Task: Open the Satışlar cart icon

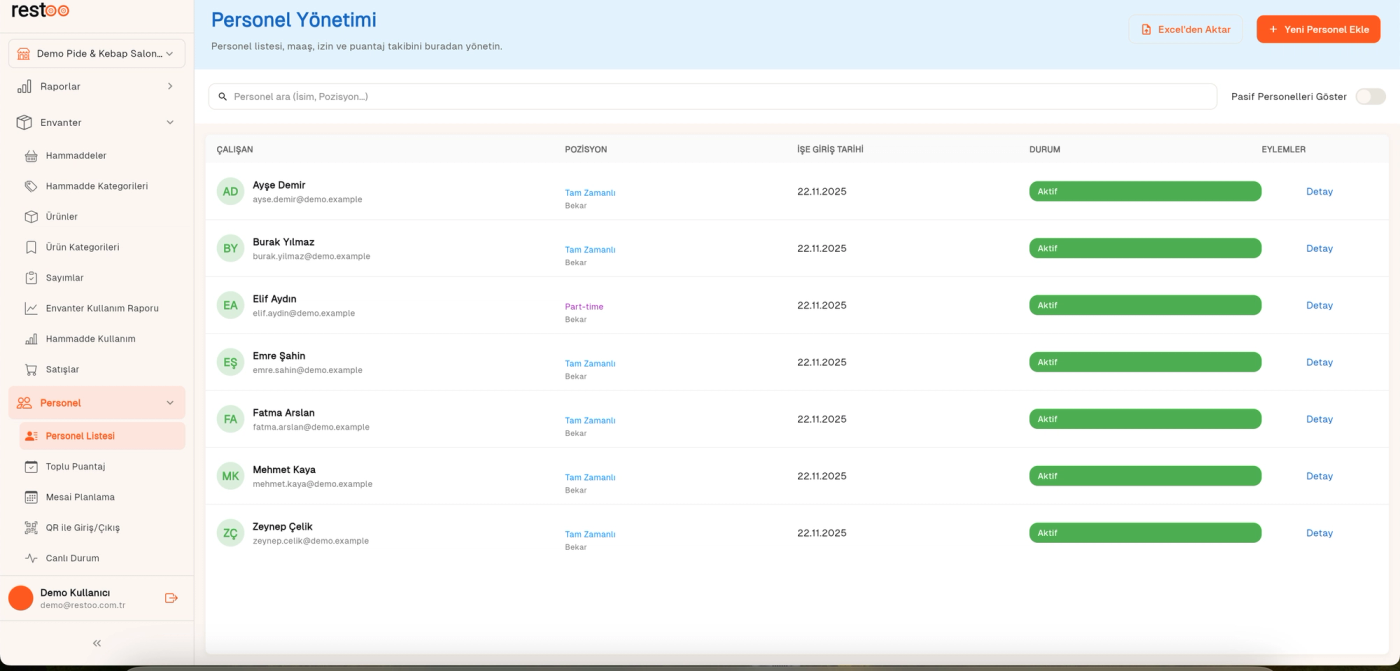Action: coord(31,369)
